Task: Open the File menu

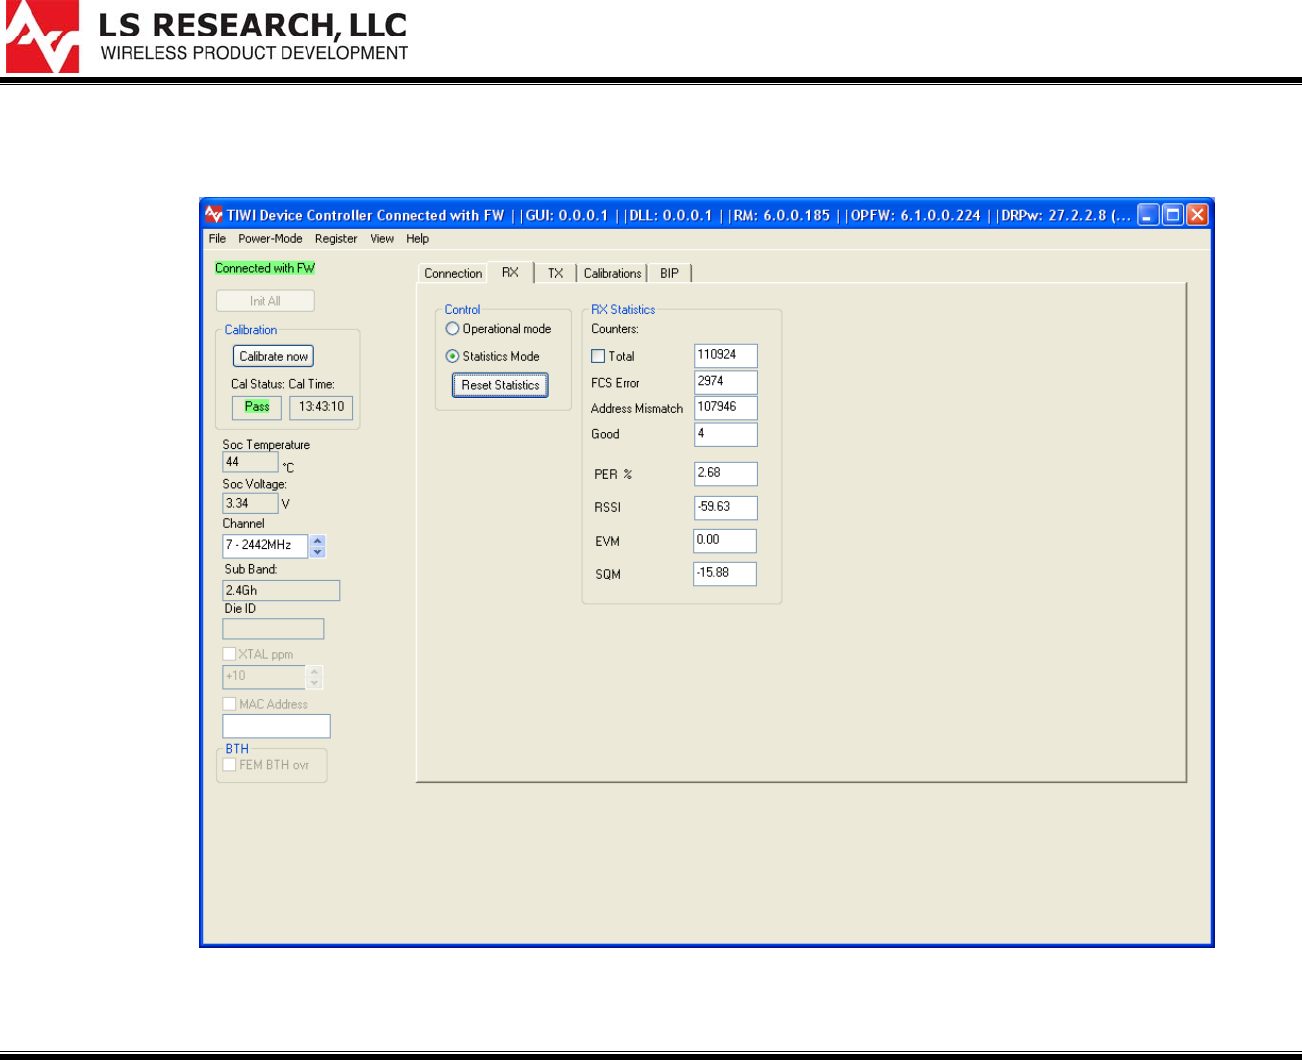Action: point(217,239)
